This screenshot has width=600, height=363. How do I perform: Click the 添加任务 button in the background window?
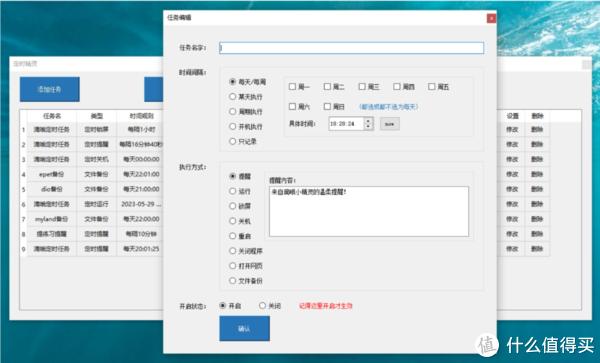click(x=50, y=89)
